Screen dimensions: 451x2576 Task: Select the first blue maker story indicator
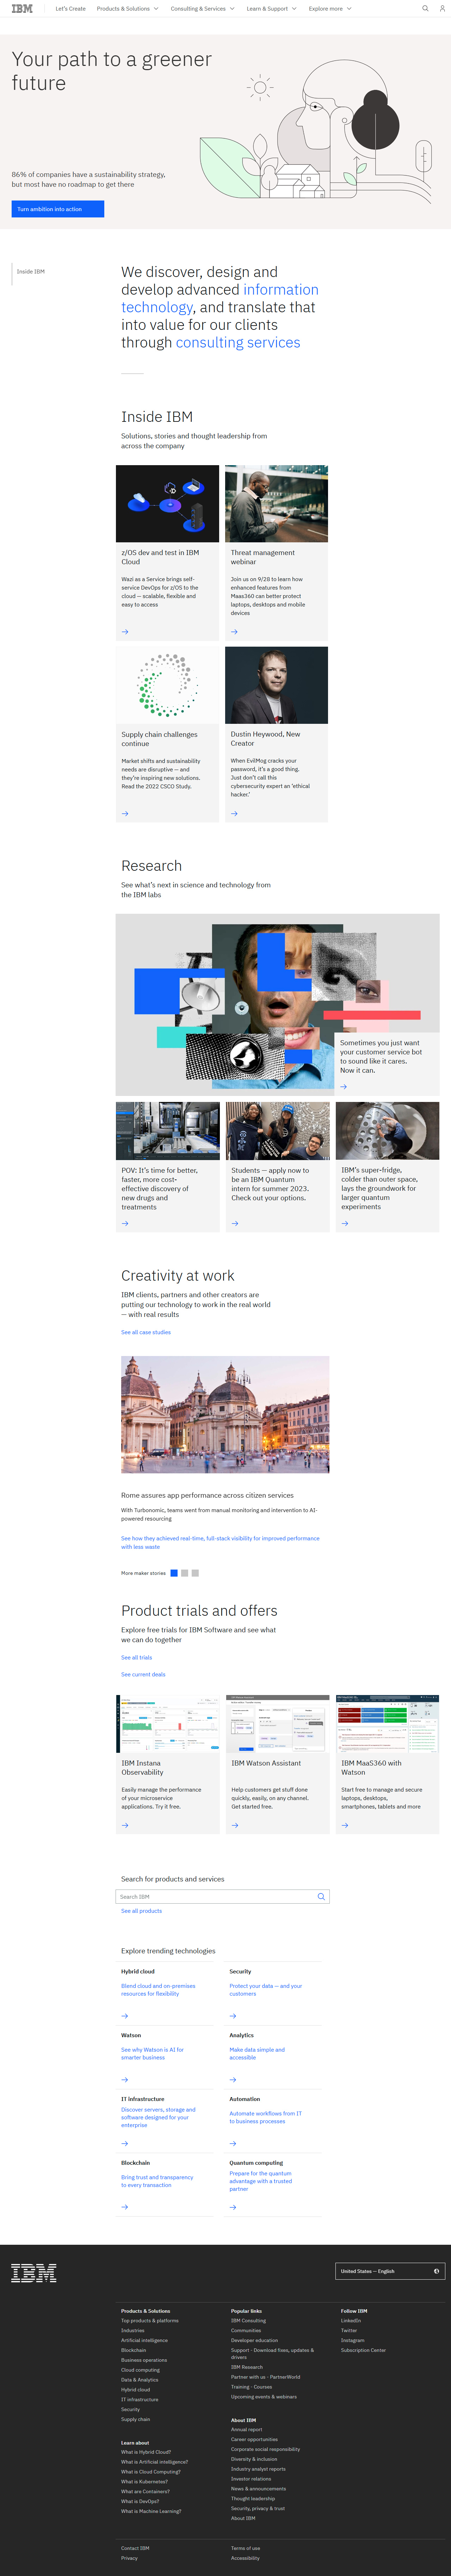coord(174,1573)
